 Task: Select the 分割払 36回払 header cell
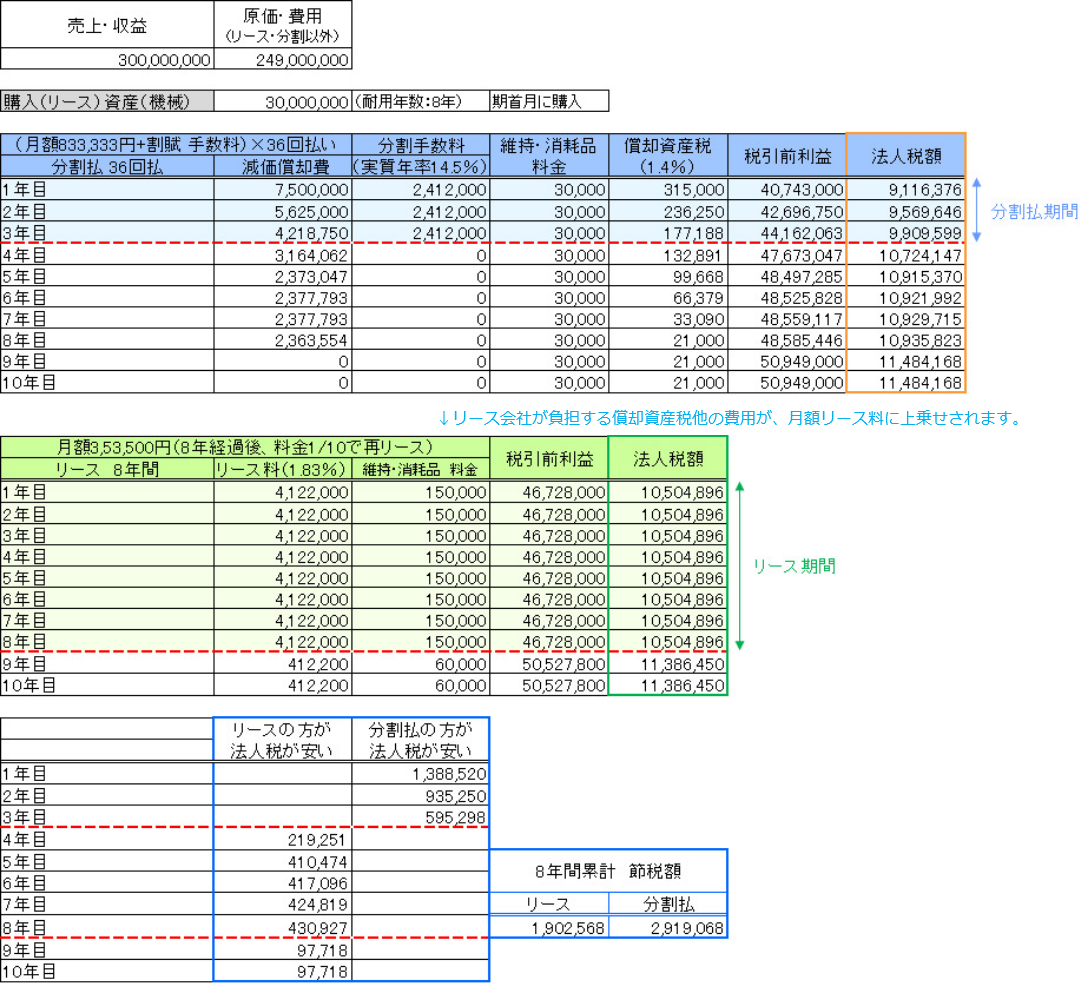[x=107, y=166]
